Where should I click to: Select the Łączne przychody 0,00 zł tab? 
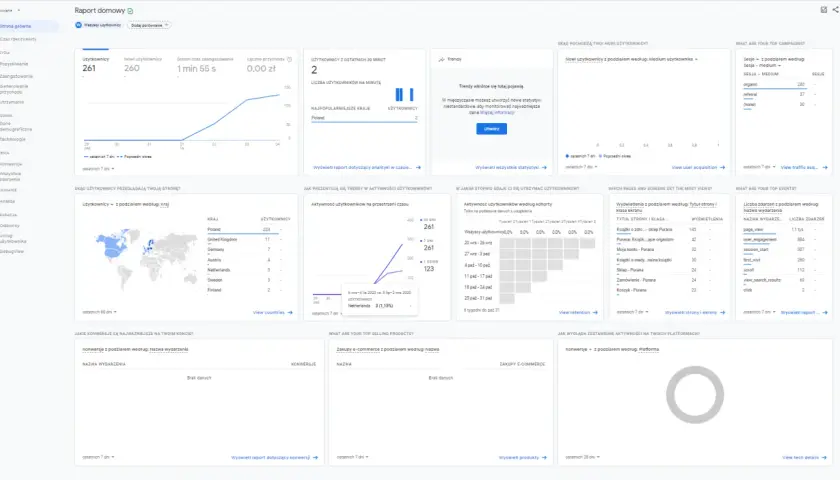tap(266, 65)
